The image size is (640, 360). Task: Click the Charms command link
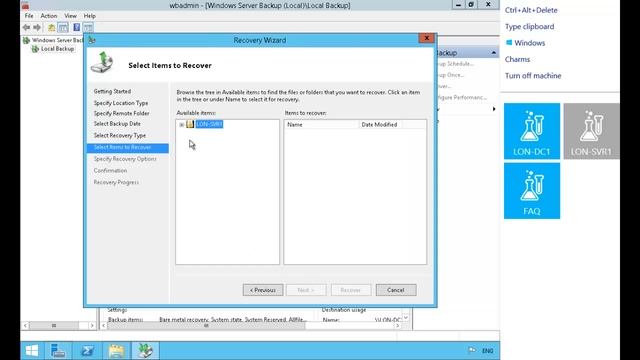tap(517, 59)
